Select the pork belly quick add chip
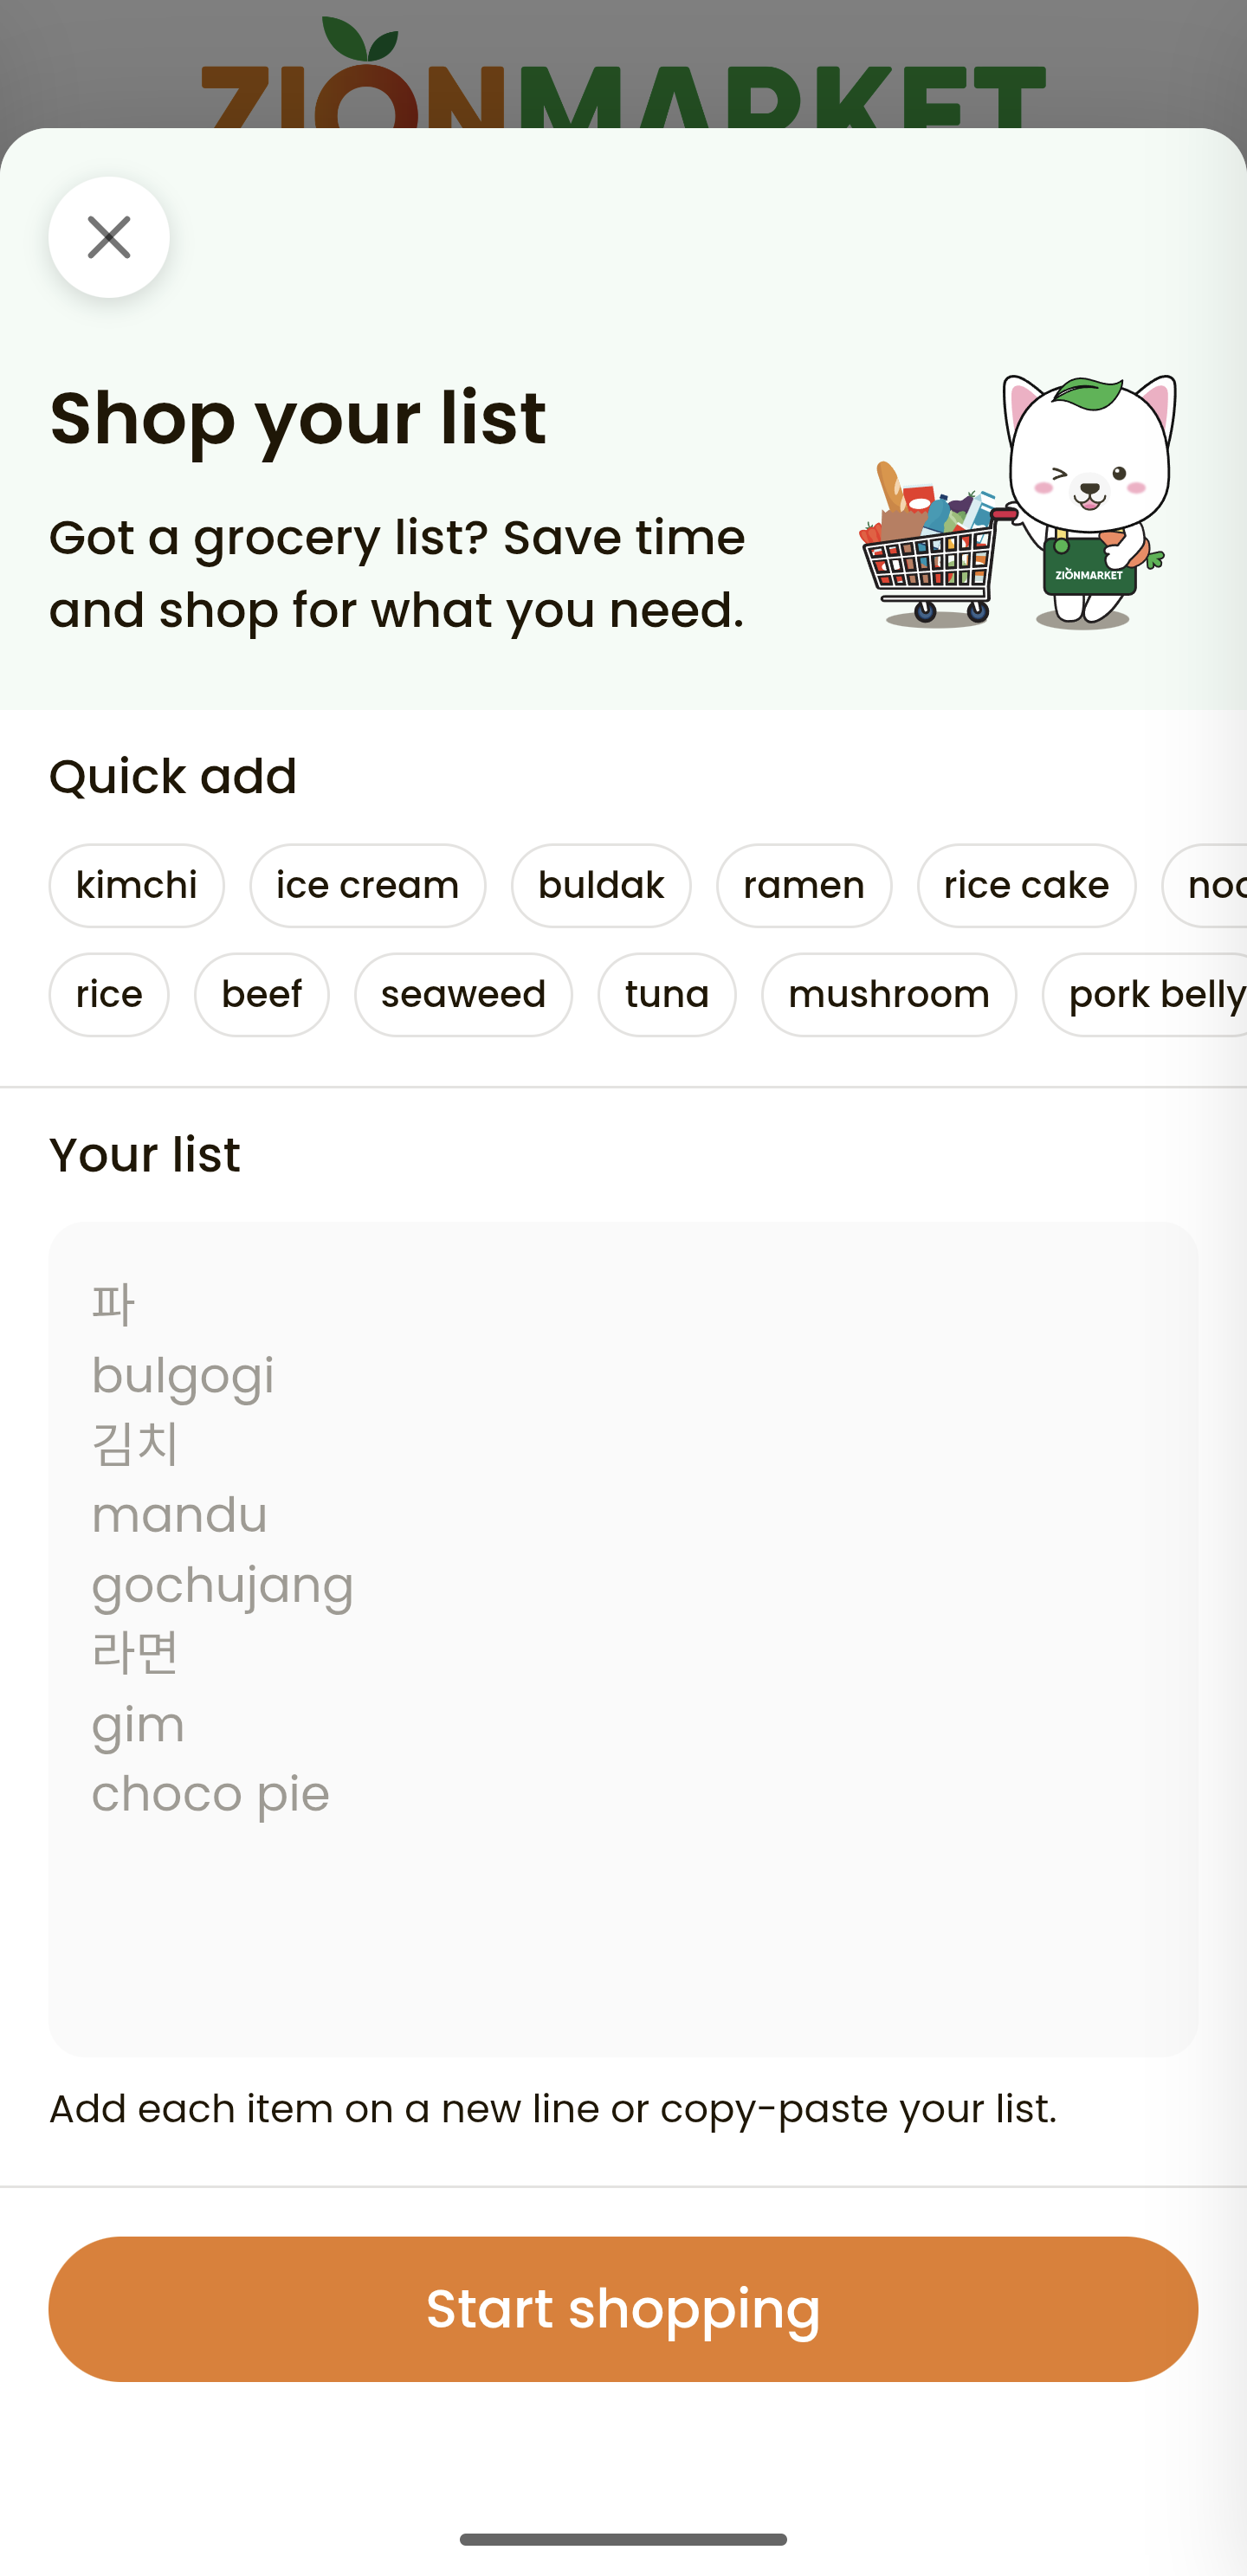The image size is (1247, 2576). (x=1152, y=993)
